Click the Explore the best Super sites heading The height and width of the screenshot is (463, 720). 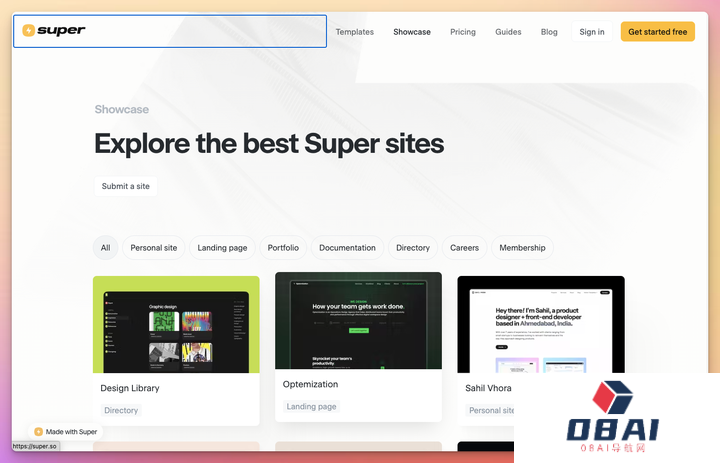[269, 143]
